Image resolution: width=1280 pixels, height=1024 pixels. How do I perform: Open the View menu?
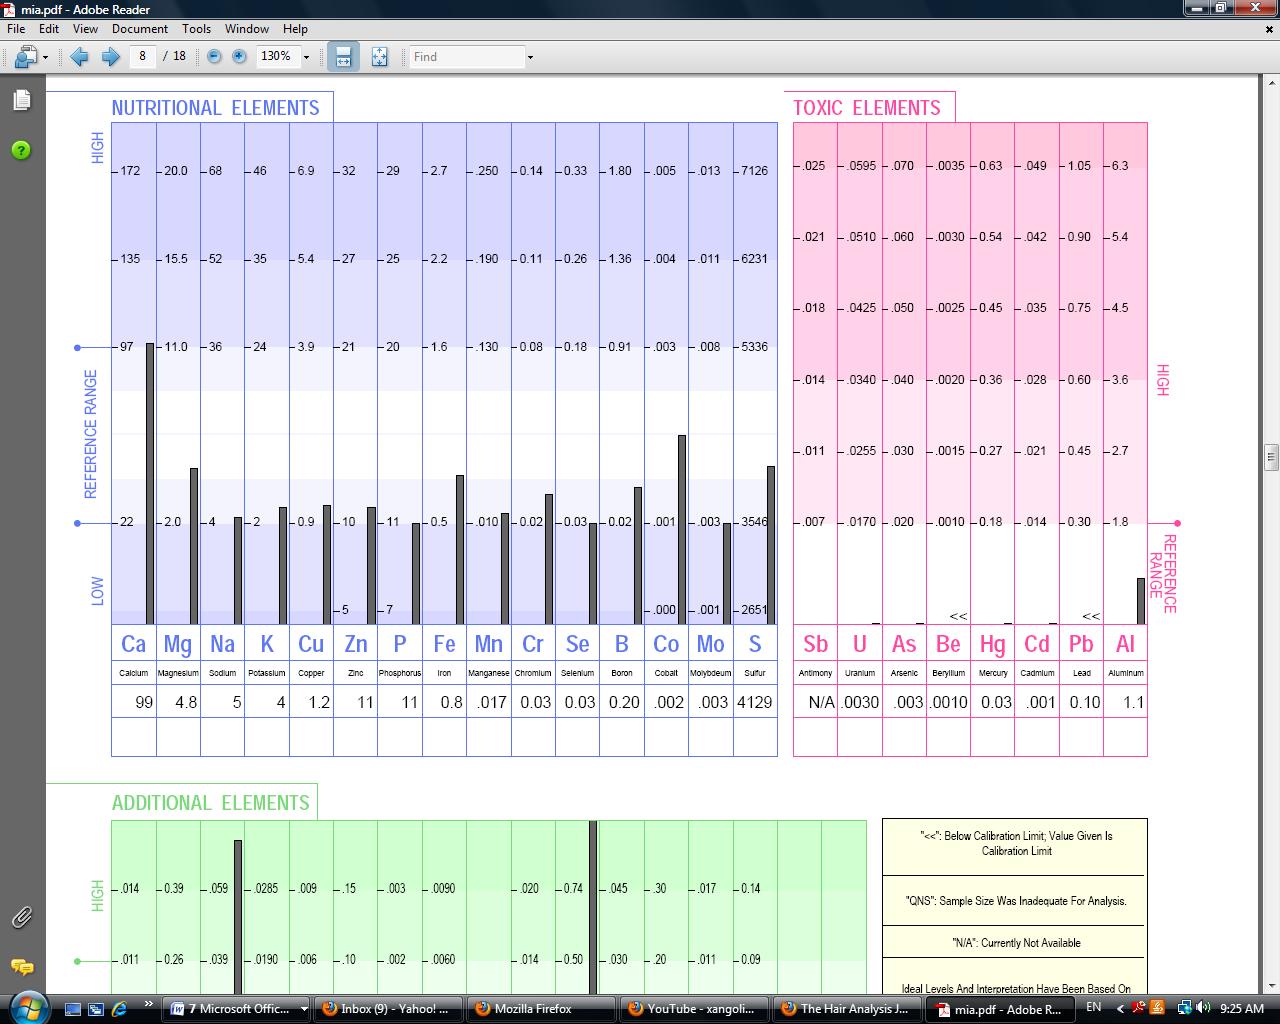(85, 29)
